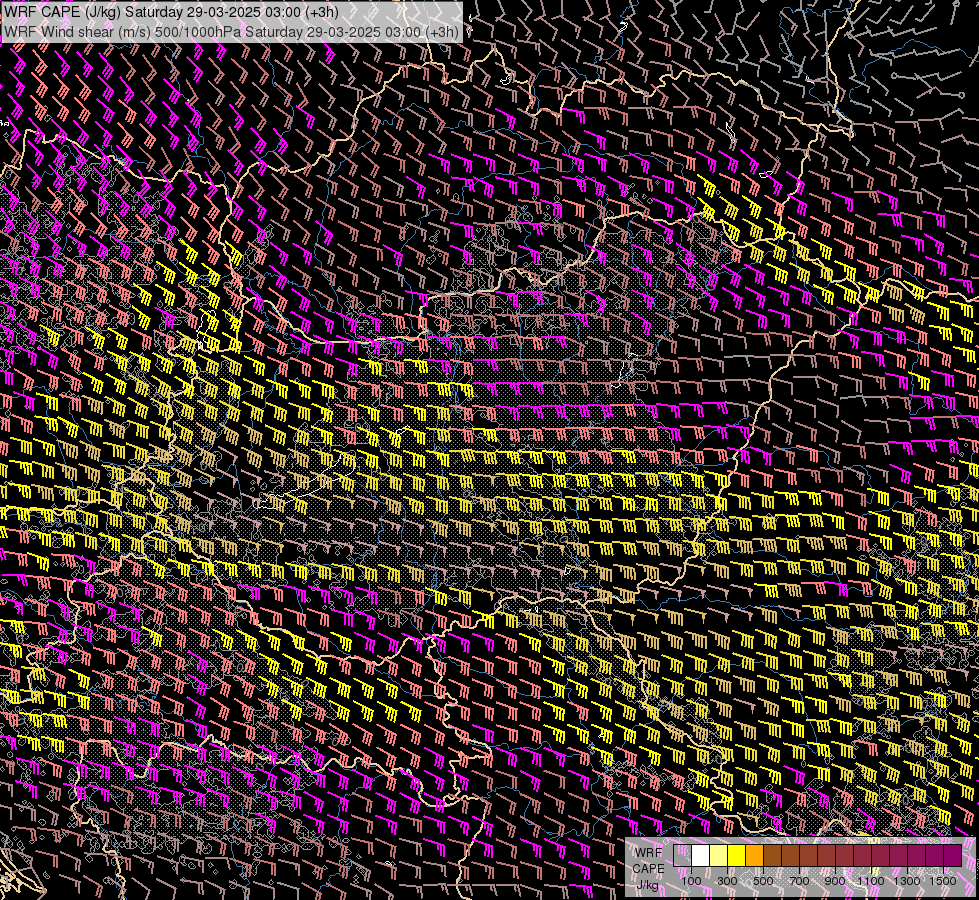The width and height of the screenshot is (979, 900).
Task: Click the legend value '700'
Action: [799, 881]
